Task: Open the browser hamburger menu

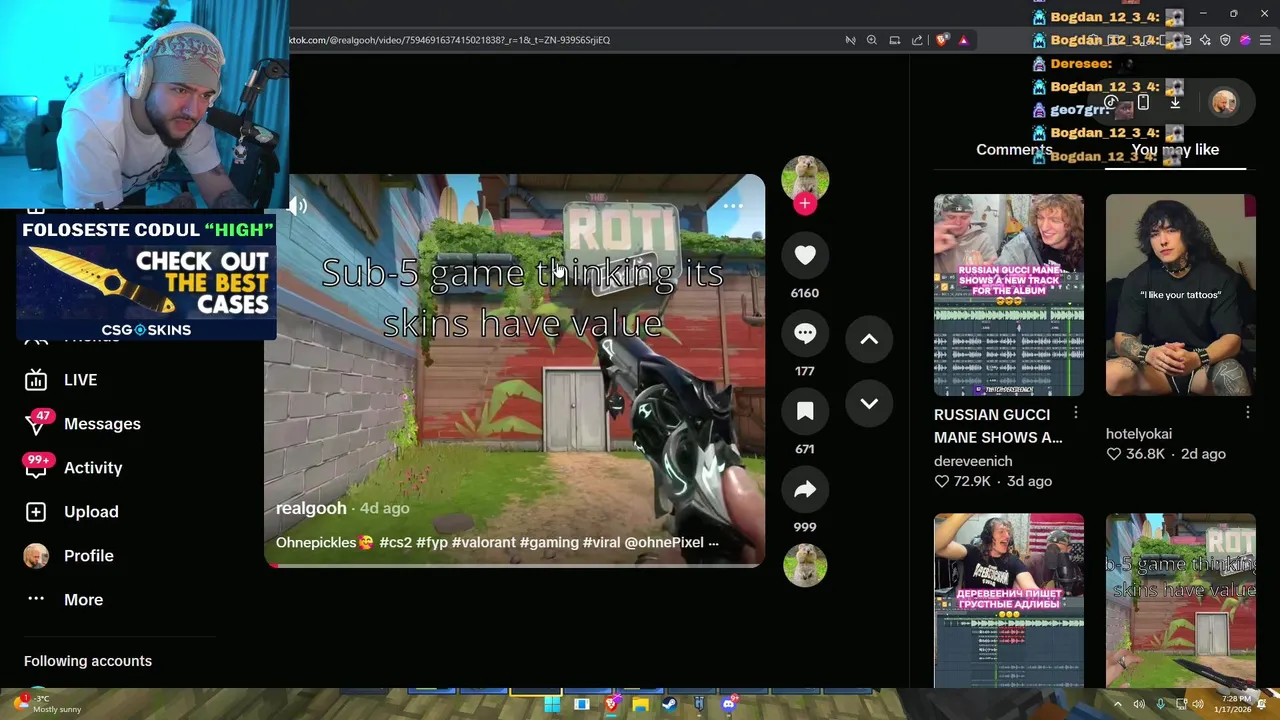Action: 1267,40
